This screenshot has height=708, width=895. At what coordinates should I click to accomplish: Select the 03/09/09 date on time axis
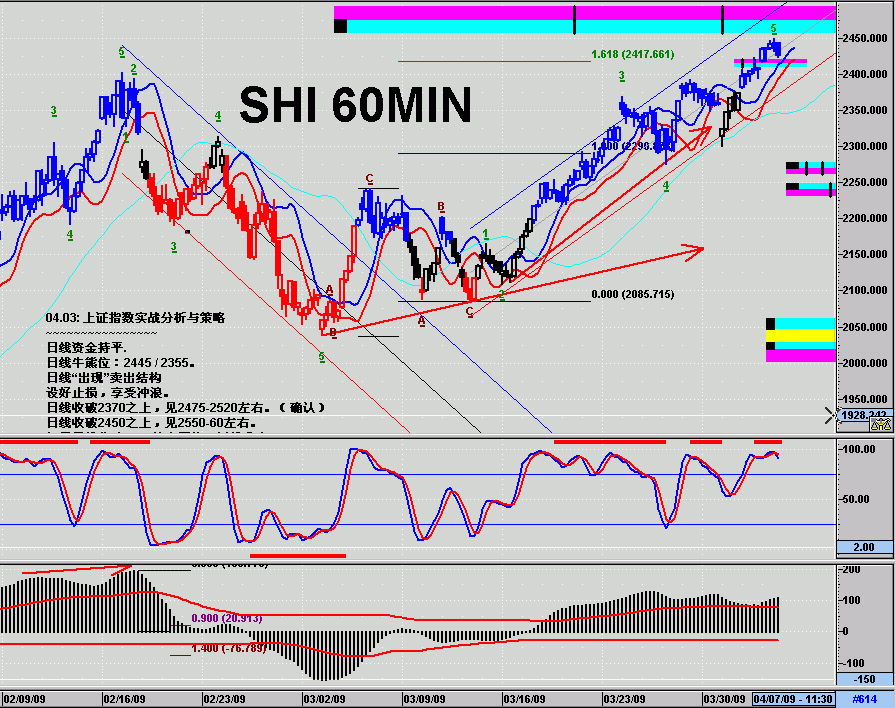pyautogui.click(x=424, y=699)
